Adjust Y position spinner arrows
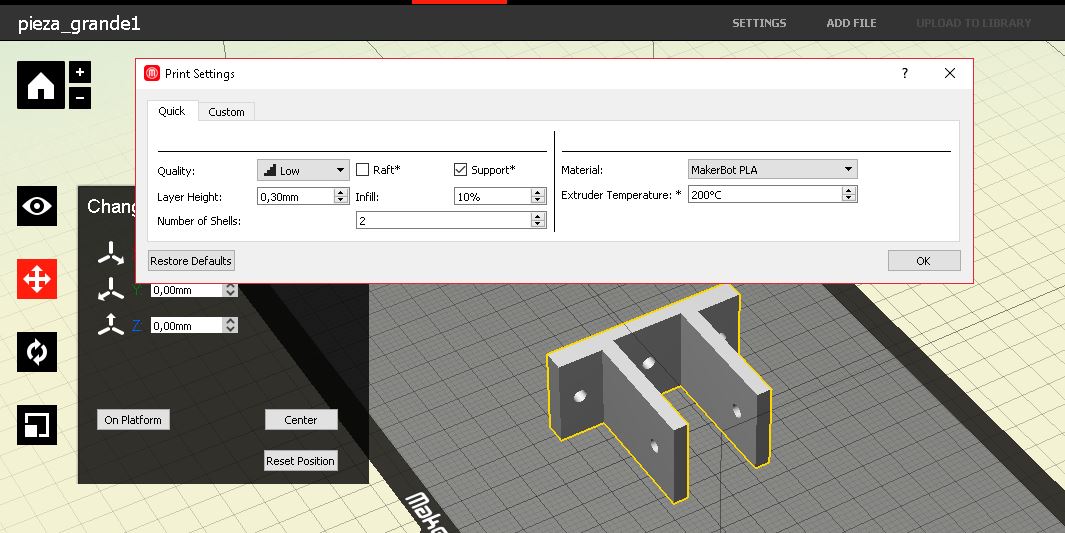1065x533 pixels. coord(231,290)
